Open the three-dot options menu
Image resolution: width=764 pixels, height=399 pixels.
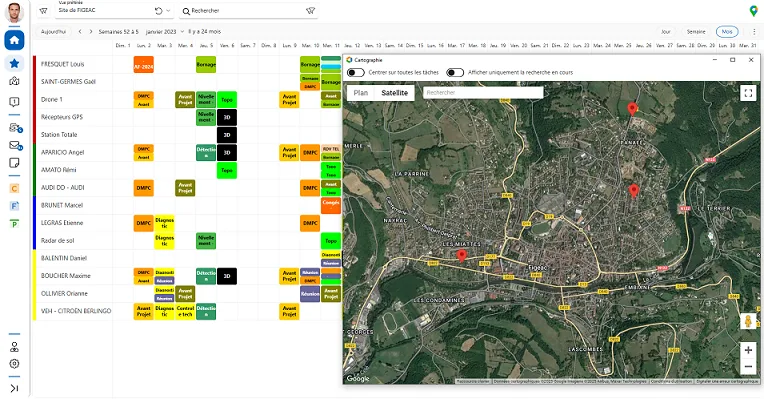[754, 32]
